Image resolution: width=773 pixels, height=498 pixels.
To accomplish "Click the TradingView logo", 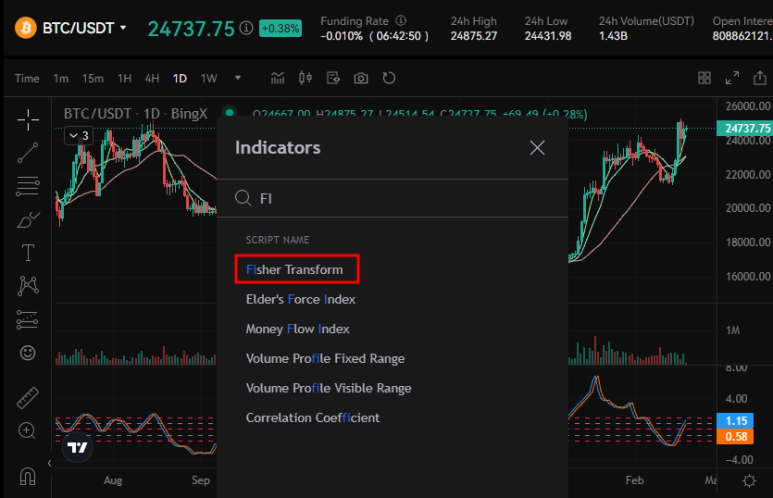I will click(77, 448).
